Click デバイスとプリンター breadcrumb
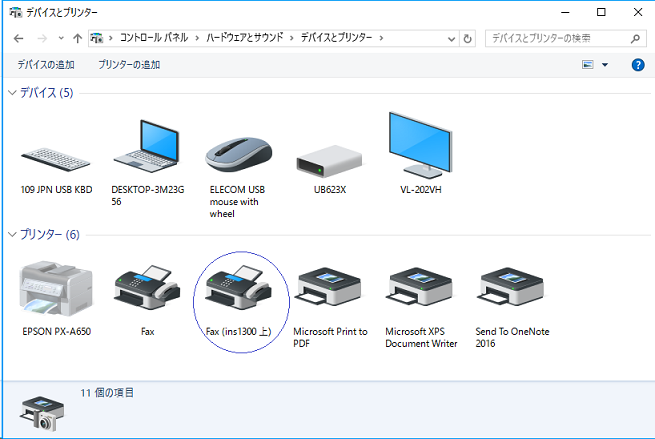Screen dimensions: 655x439 337,38
